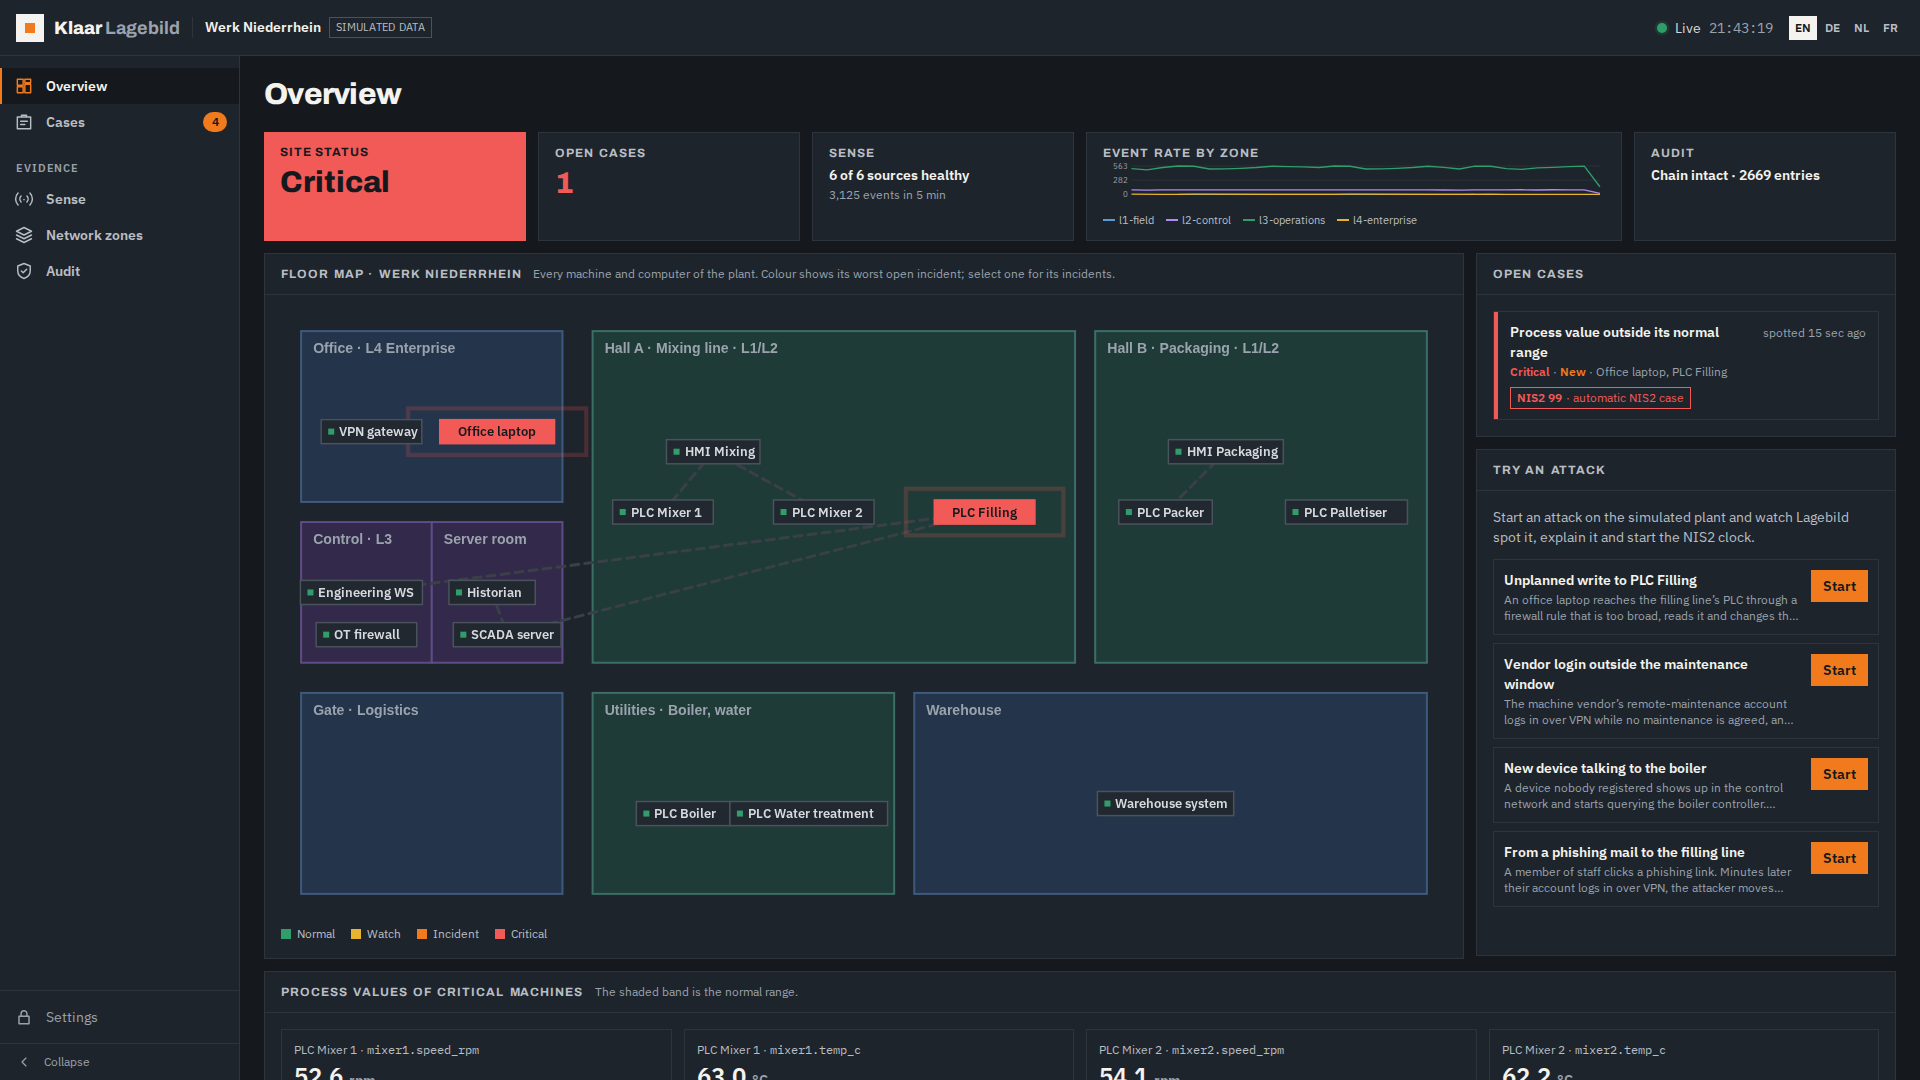1920x1080 pixels.
Task: Switch language to EN
Action: tap(1802, 28)
